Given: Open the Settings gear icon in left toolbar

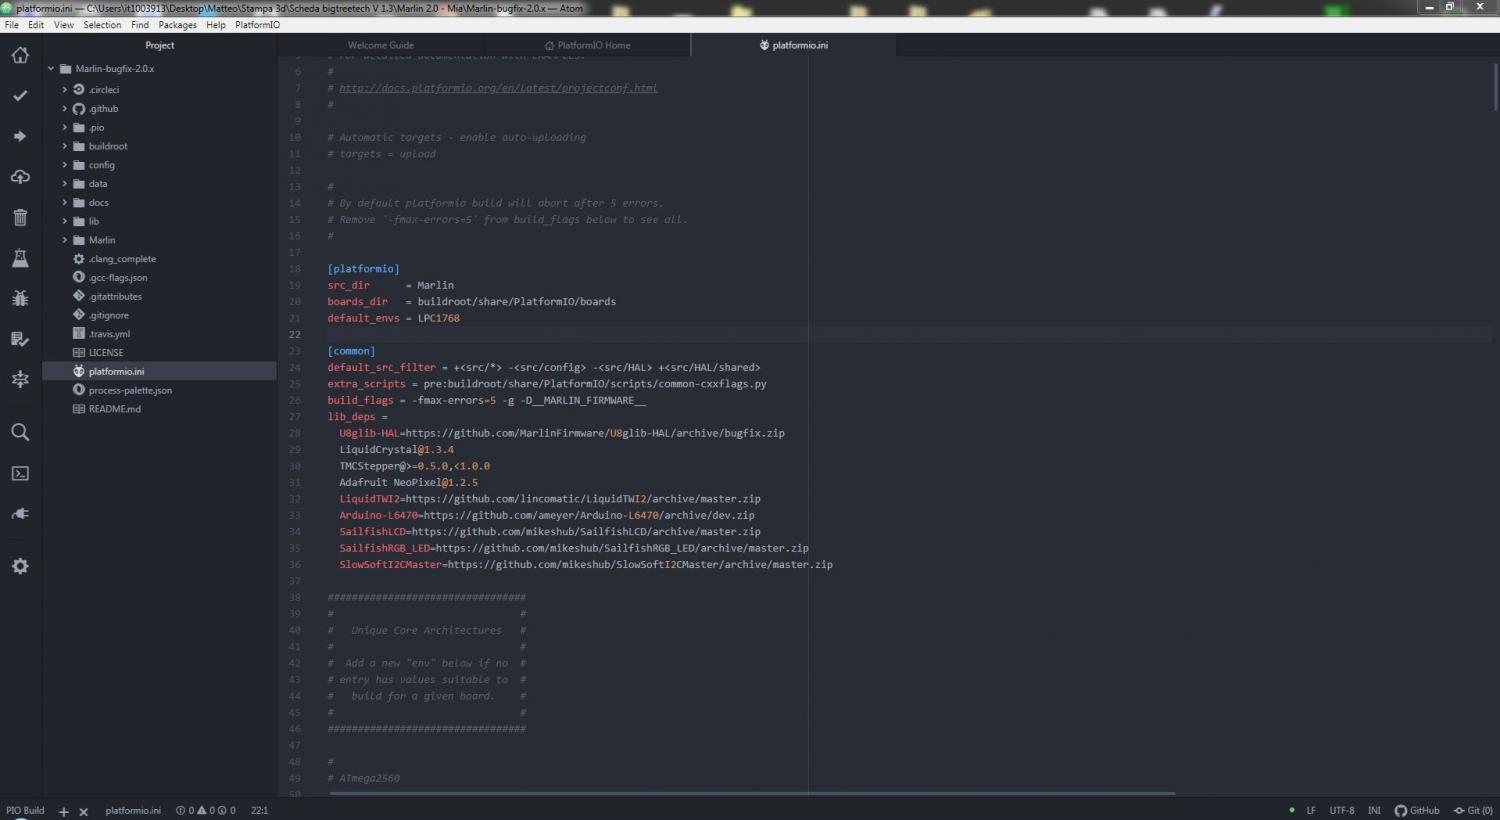Looking at the screenshot, I should 20,566.
